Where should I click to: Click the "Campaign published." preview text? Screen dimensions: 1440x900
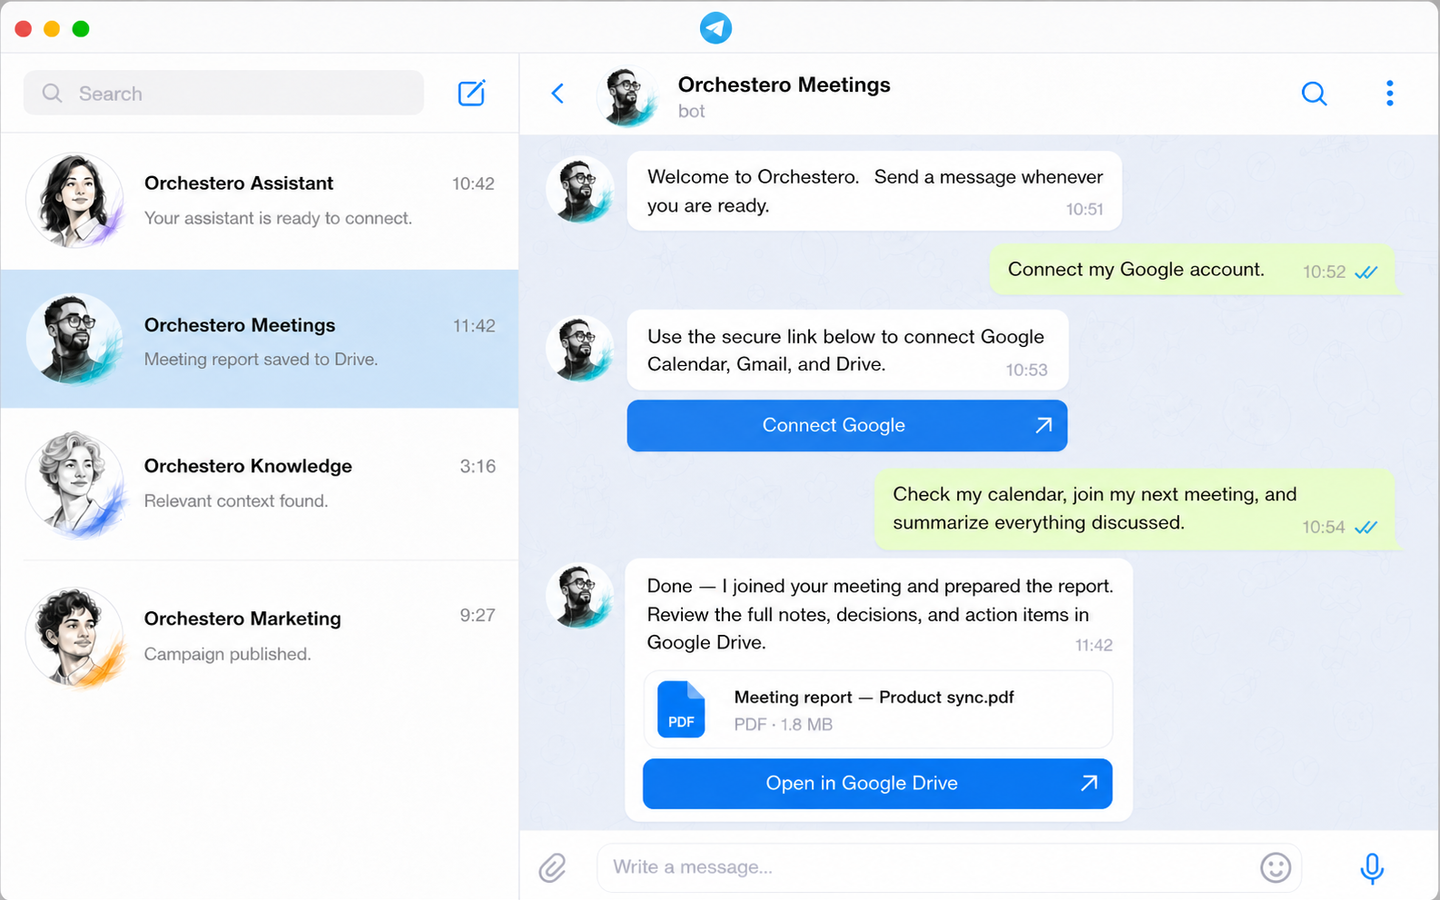(x=227, y=654)
